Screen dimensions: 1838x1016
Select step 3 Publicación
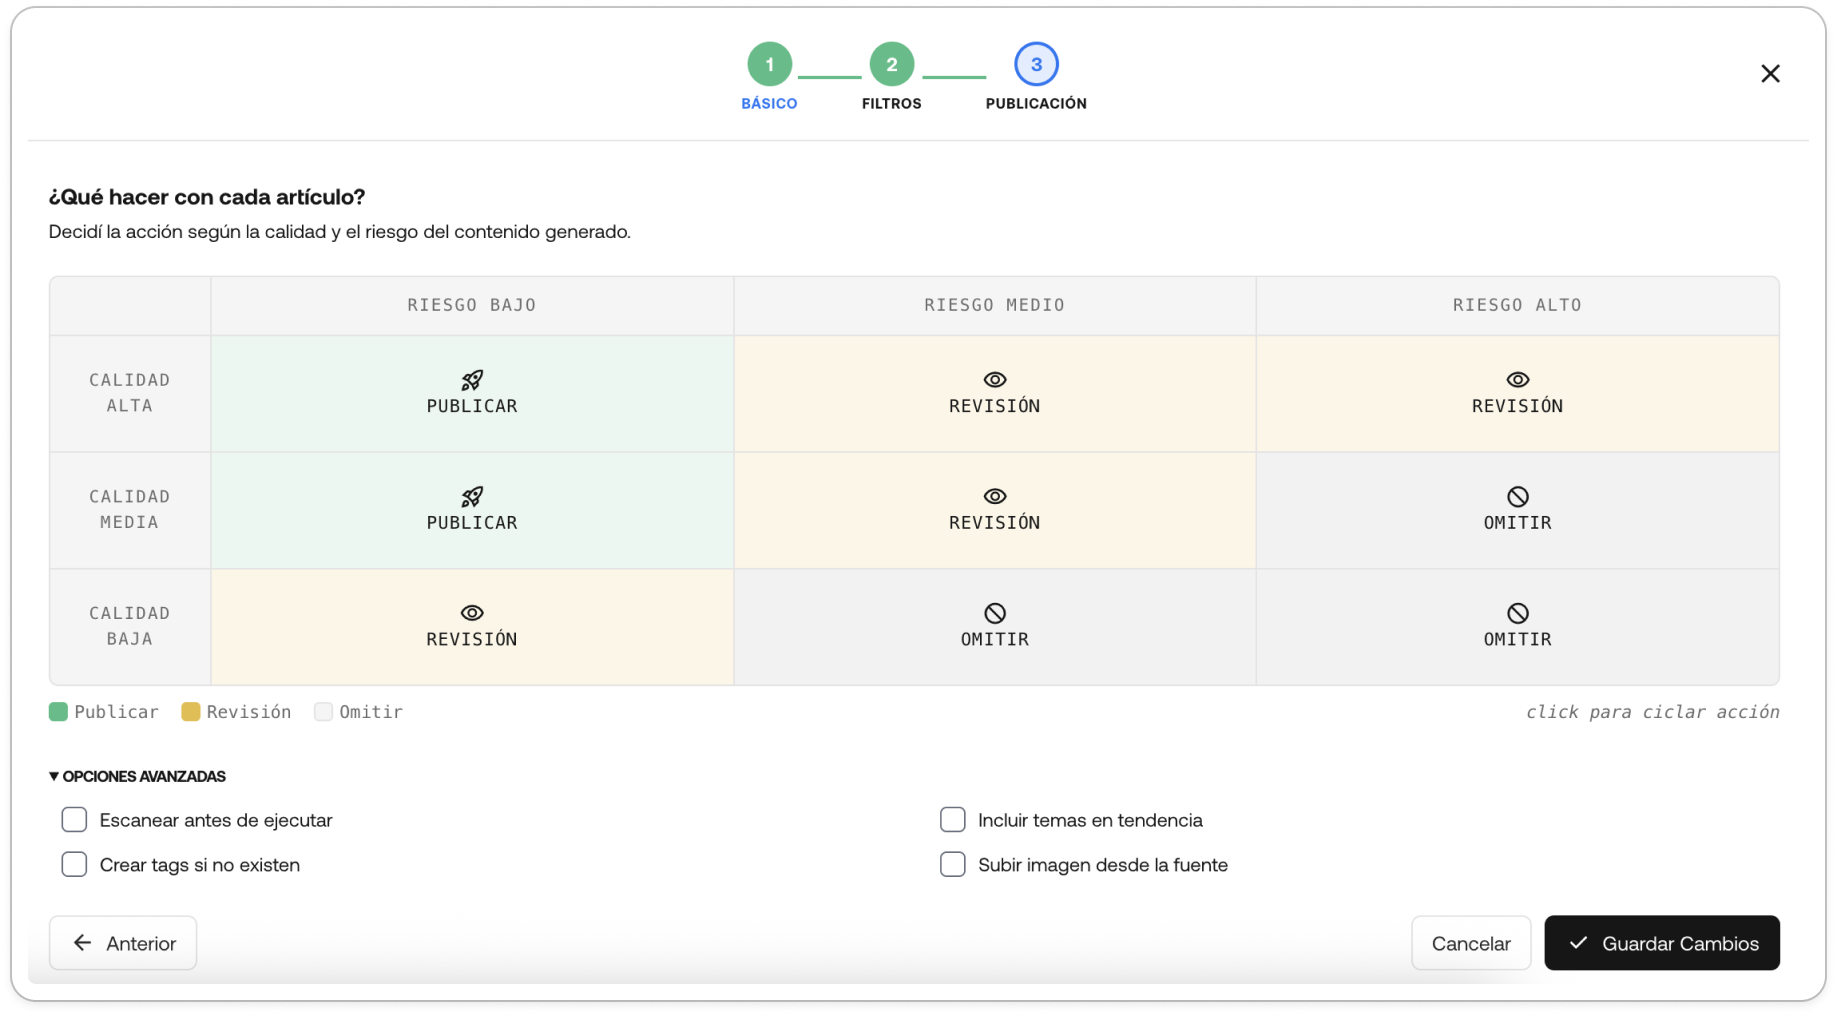coord(1036,65)
